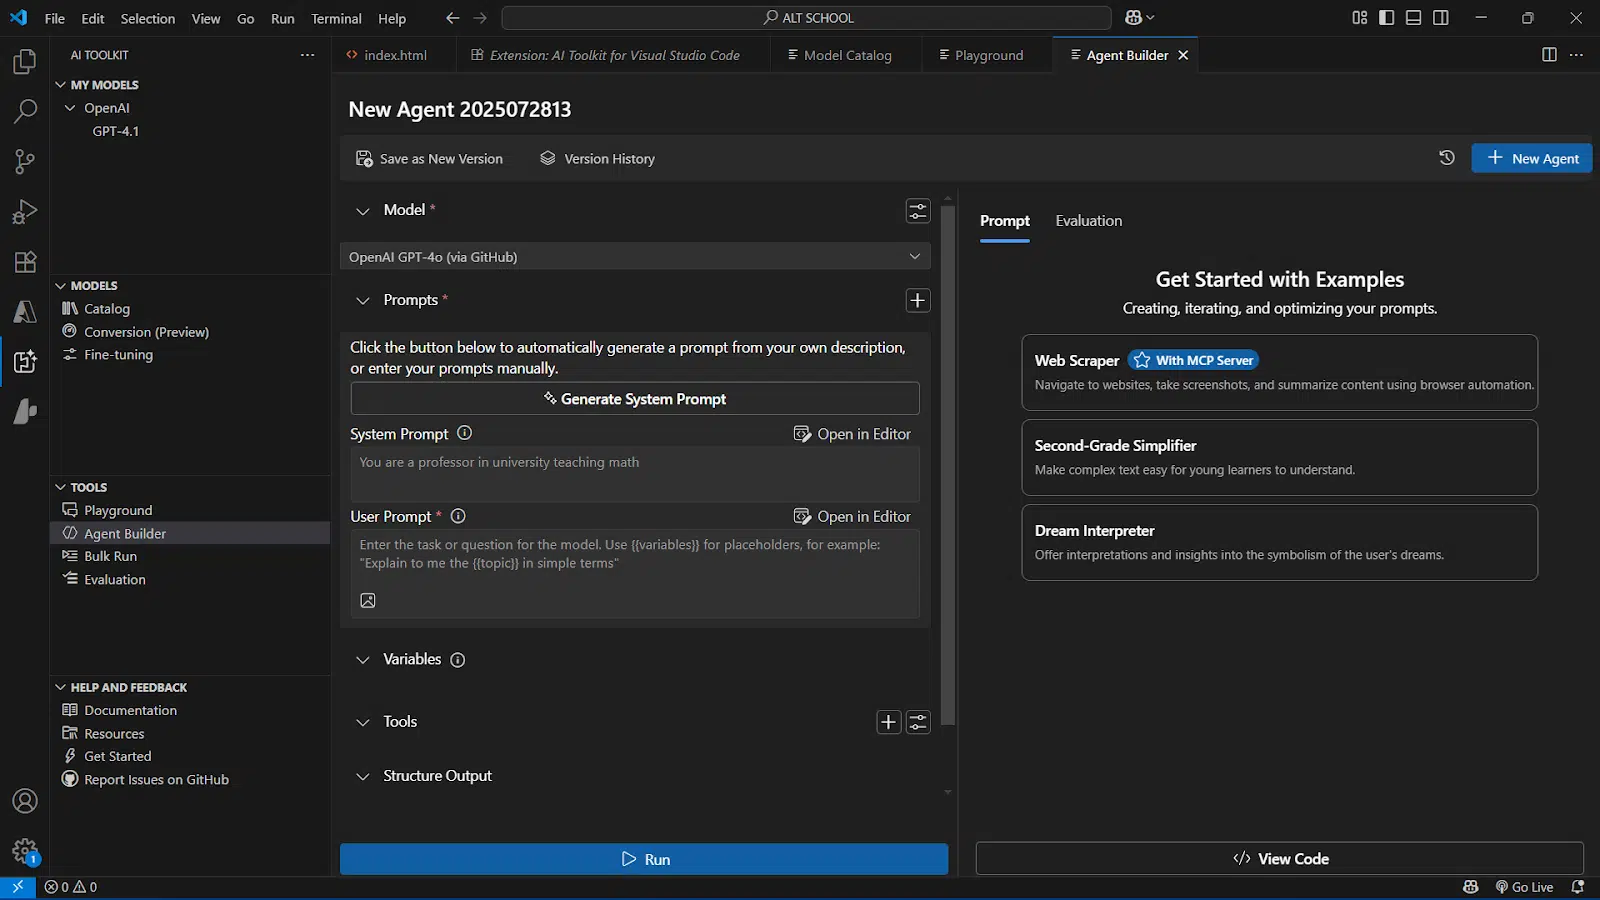Click the Run button

coord(644,859)
